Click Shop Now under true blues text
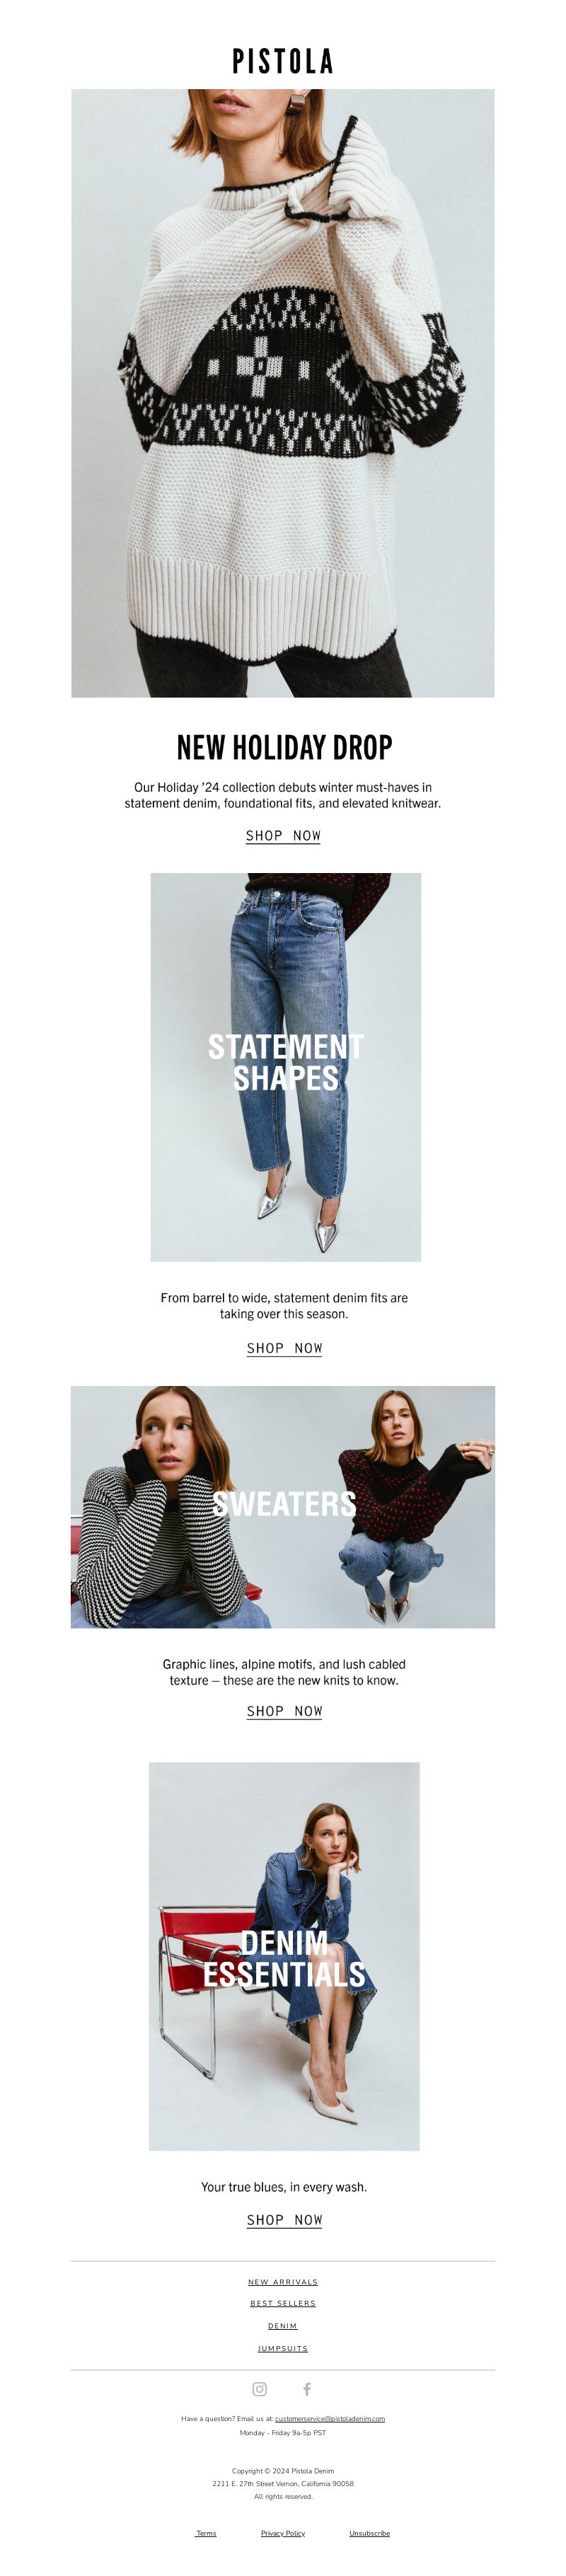The image size is (566, 2576). (x=284, y=2220)
